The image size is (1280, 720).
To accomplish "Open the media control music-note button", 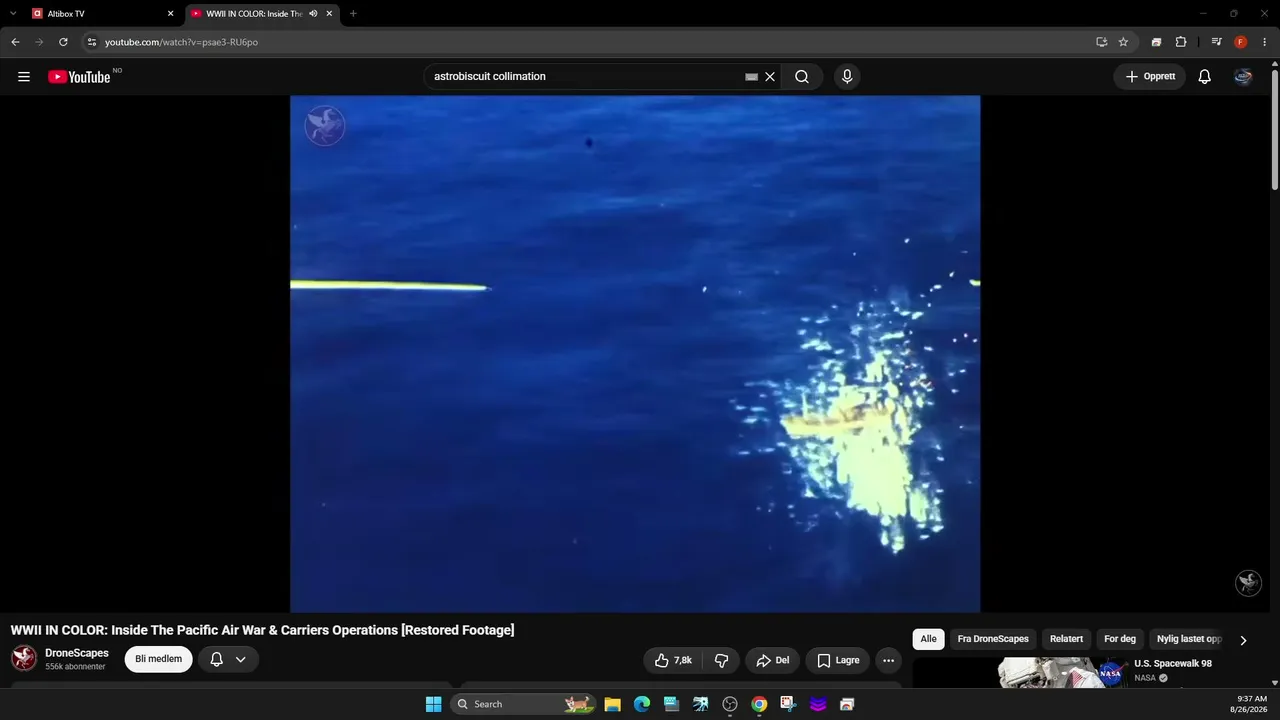I will (1216, 42).
